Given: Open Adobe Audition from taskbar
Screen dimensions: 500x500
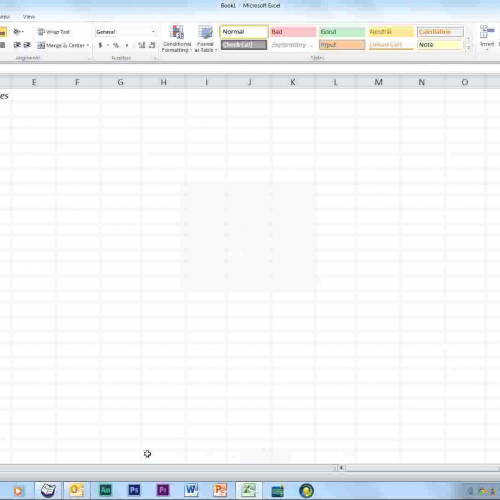Looking at the screenshot, I should [x=105, y=490].
